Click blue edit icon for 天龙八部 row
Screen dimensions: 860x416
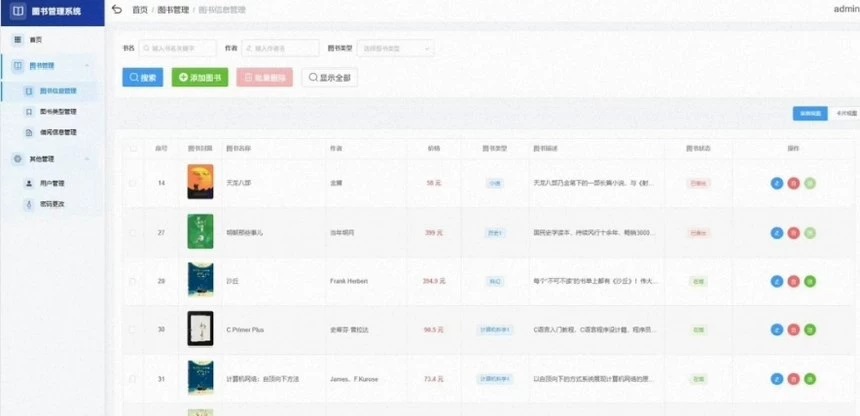(x=777, y=183)
